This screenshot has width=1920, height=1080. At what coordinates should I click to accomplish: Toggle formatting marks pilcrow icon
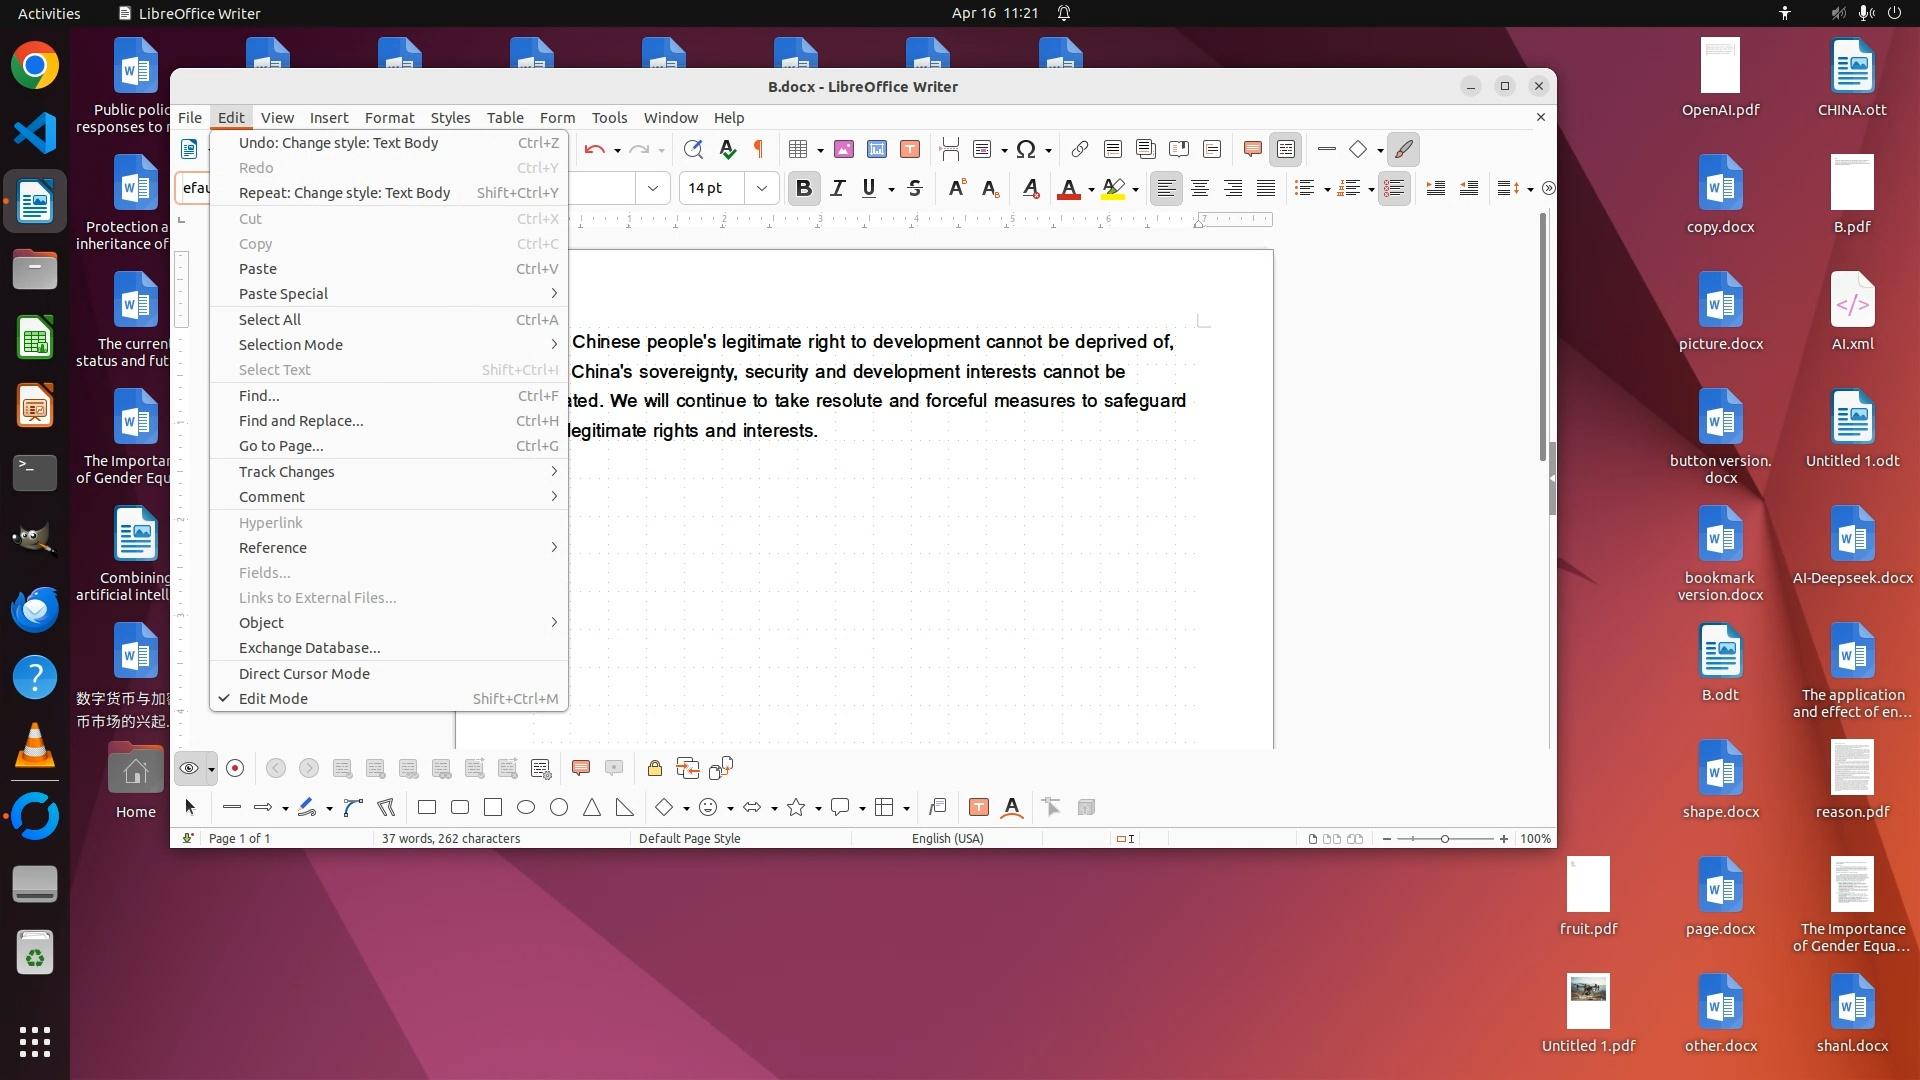(x=758, y=150)
